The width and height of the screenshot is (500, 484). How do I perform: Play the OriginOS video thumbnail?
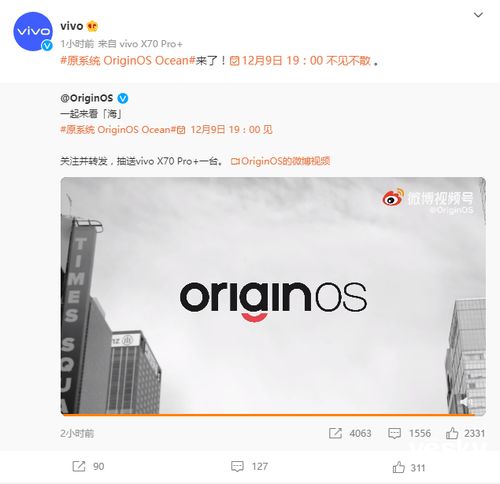click(273, 296)
